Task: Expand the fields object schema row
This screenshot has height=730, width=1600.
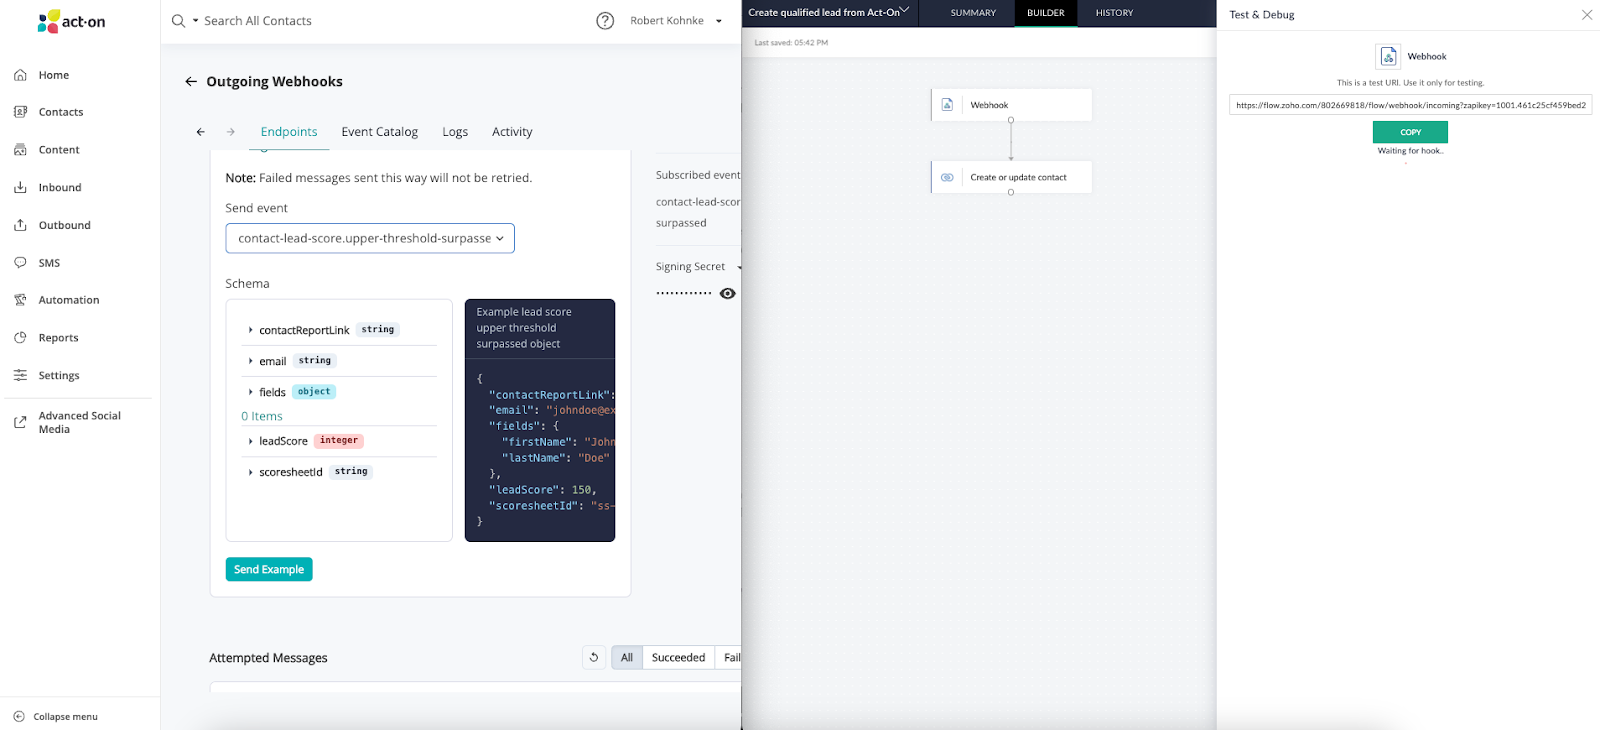Action: tap(250, 392)
